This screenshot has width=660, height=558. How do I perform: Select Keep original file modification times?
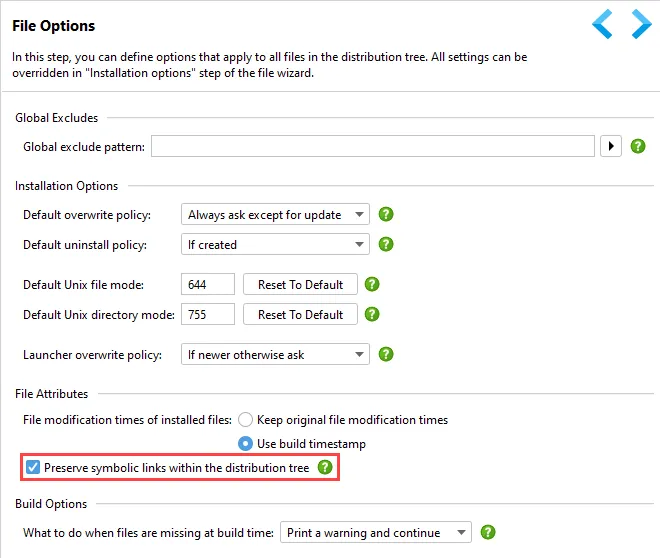click(x=245, y=420)
